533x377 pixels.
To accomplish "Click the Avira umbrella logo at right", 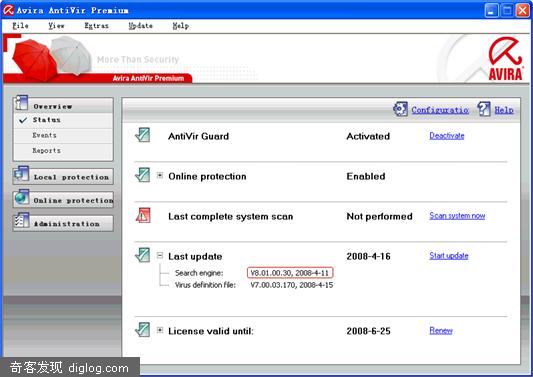I will pos(505,58).
